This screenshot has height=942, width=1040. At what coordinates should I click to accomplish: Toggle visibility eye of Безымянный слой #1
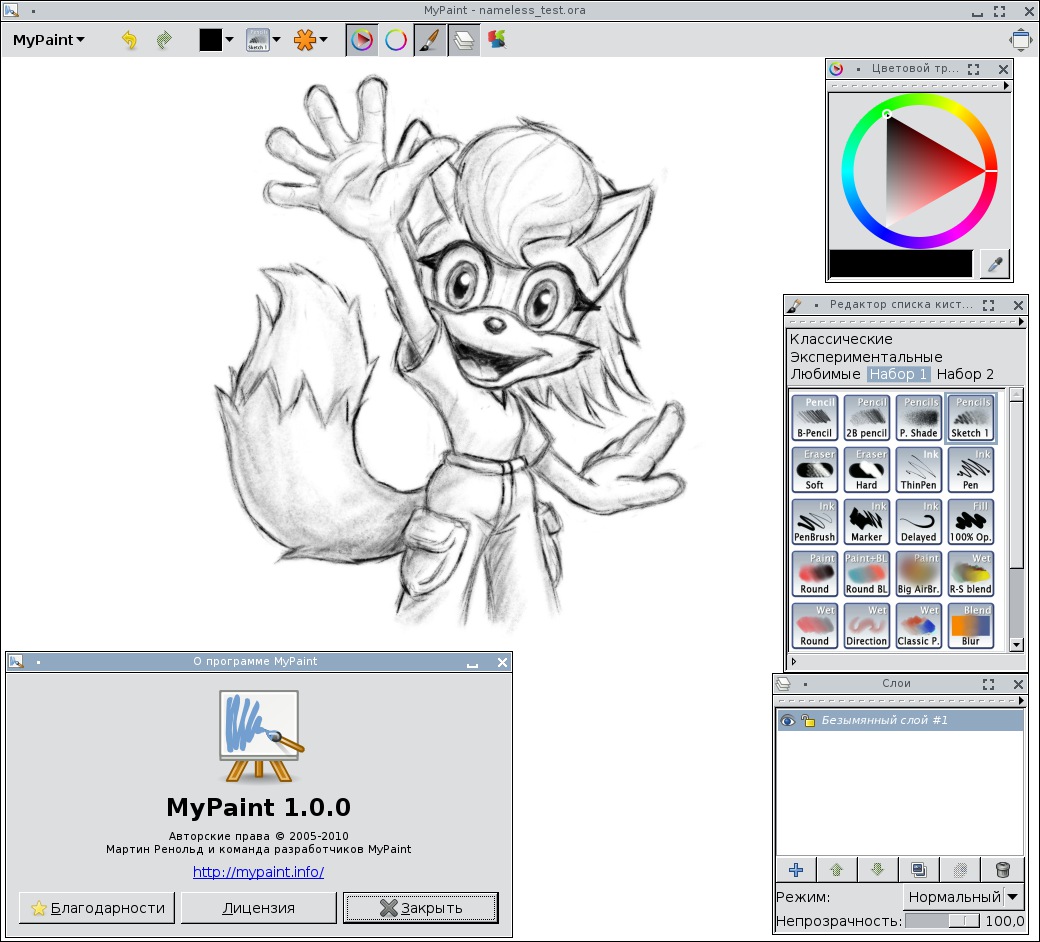787,720
